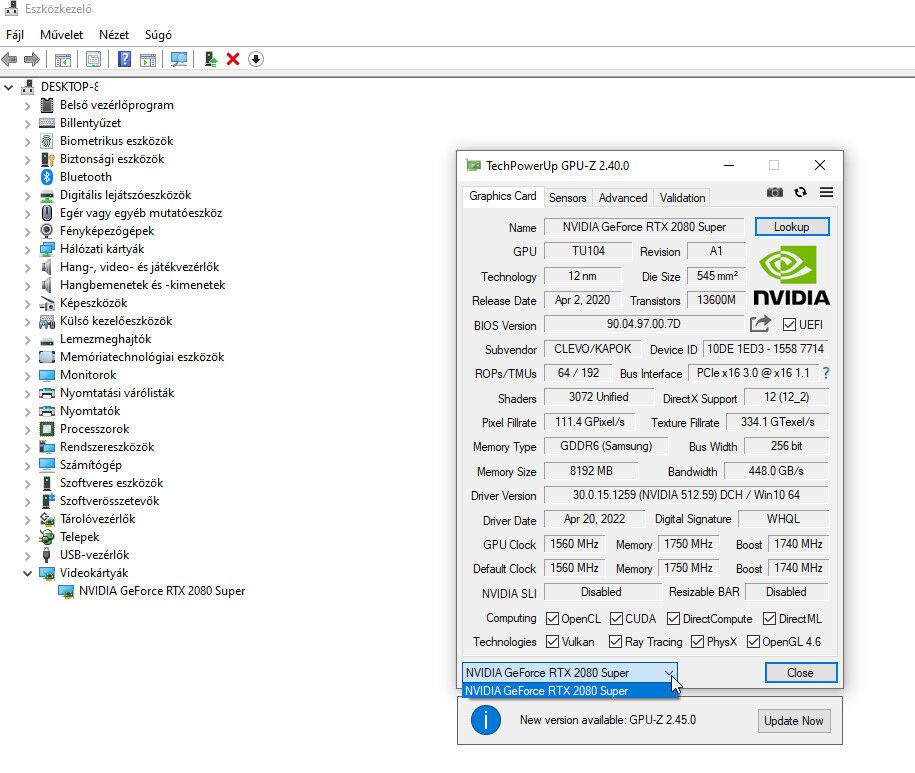Expand the Rendszereszközök category
Image resolution: width=915 pixels, height=773 pixels.
coord(27,447)
